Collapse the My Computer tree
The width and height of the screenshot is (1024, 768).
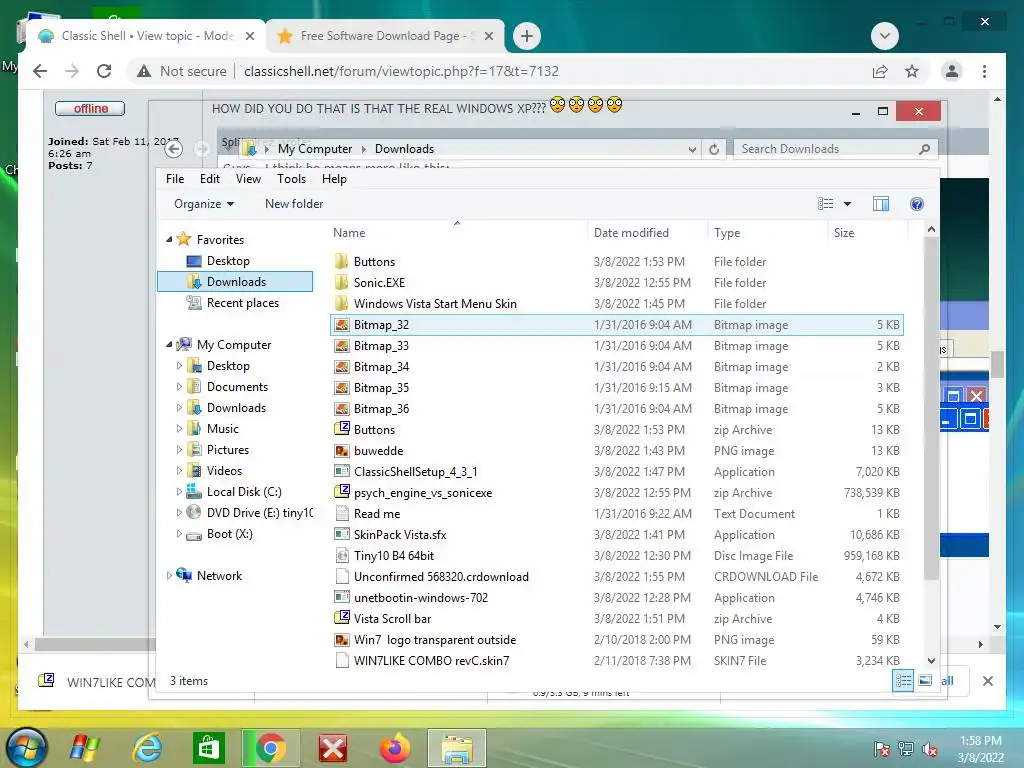[169, 345]
